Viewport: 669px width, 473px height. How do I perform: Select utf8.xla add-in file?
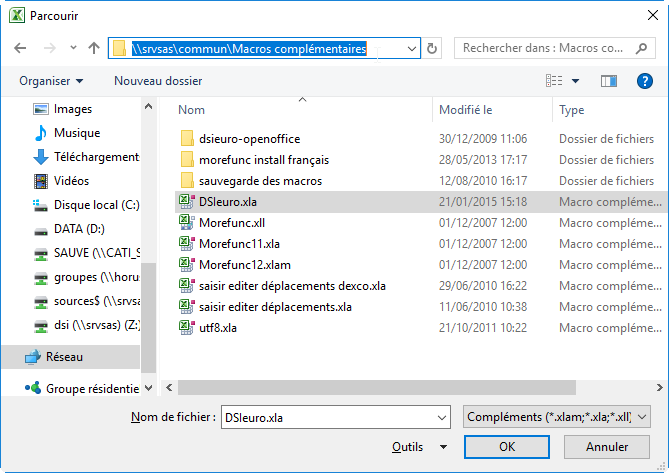coord(217,328)
